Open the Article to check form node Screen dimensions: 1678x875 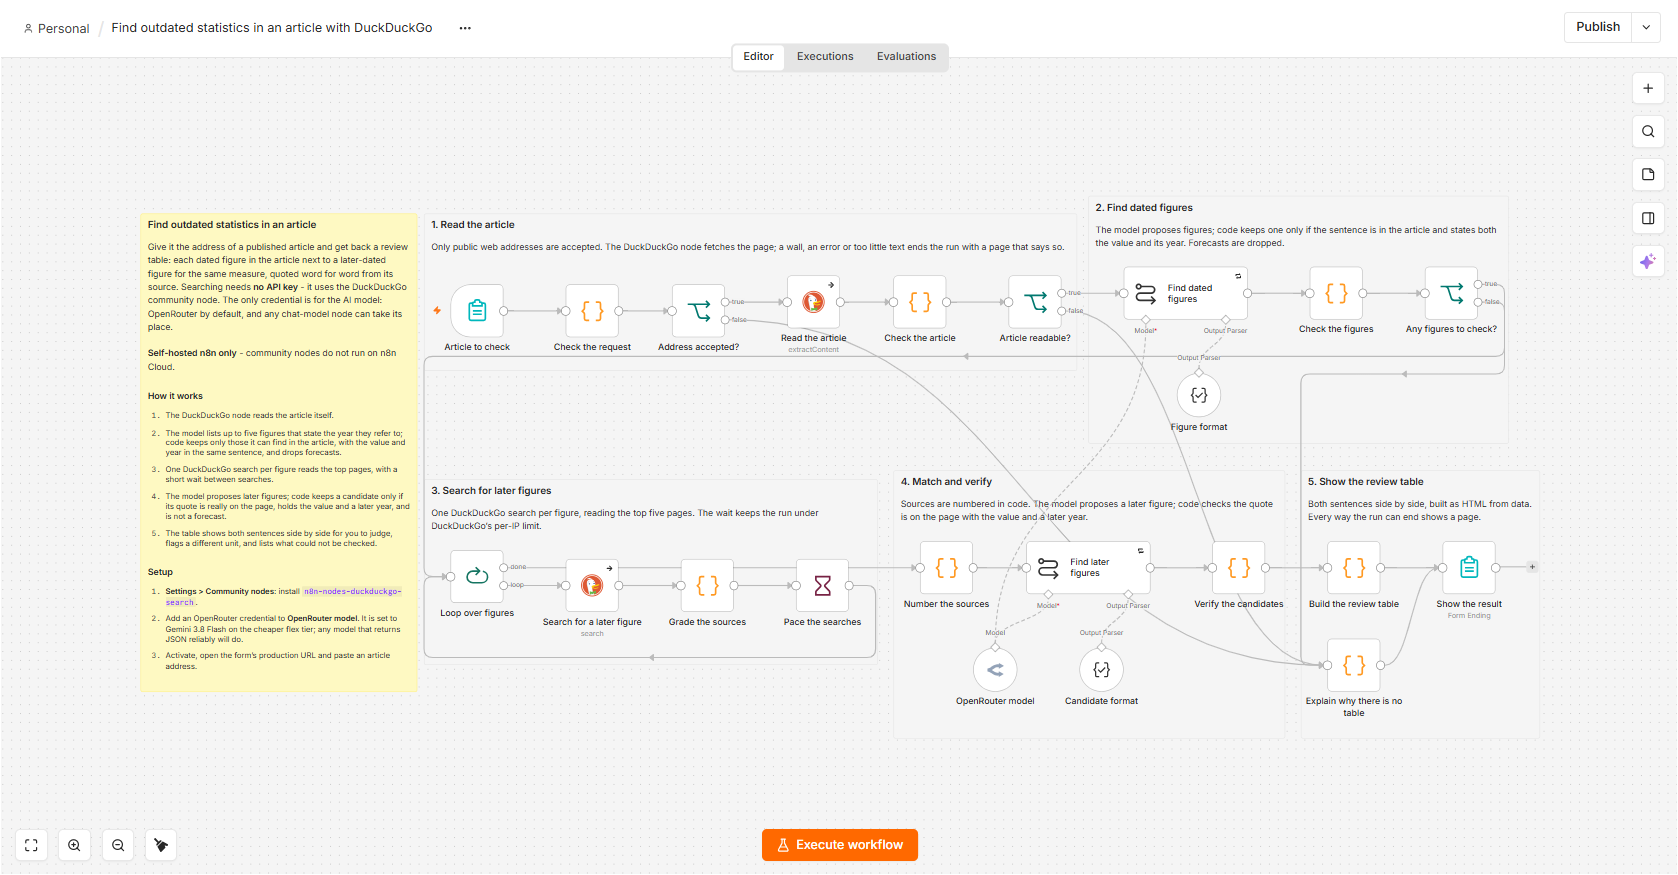coord(477,311)
